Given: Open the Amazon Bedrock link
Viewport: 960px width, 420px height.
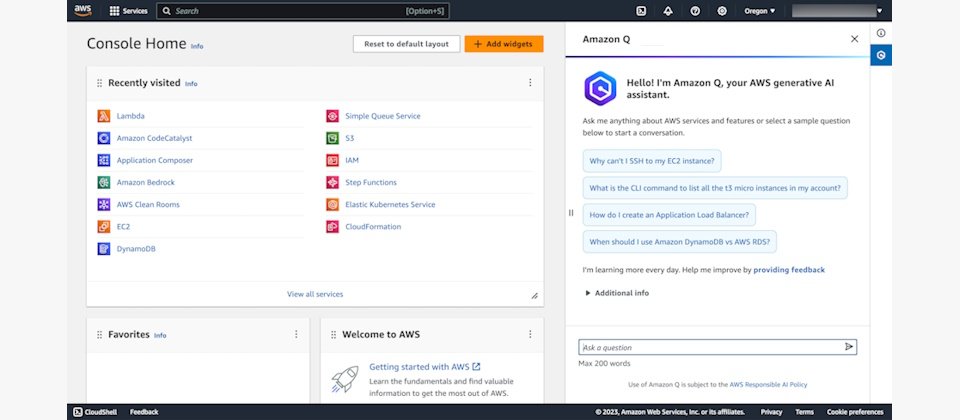Looking at the screenshot, I should pyautogui.click(x=146, y=182).
